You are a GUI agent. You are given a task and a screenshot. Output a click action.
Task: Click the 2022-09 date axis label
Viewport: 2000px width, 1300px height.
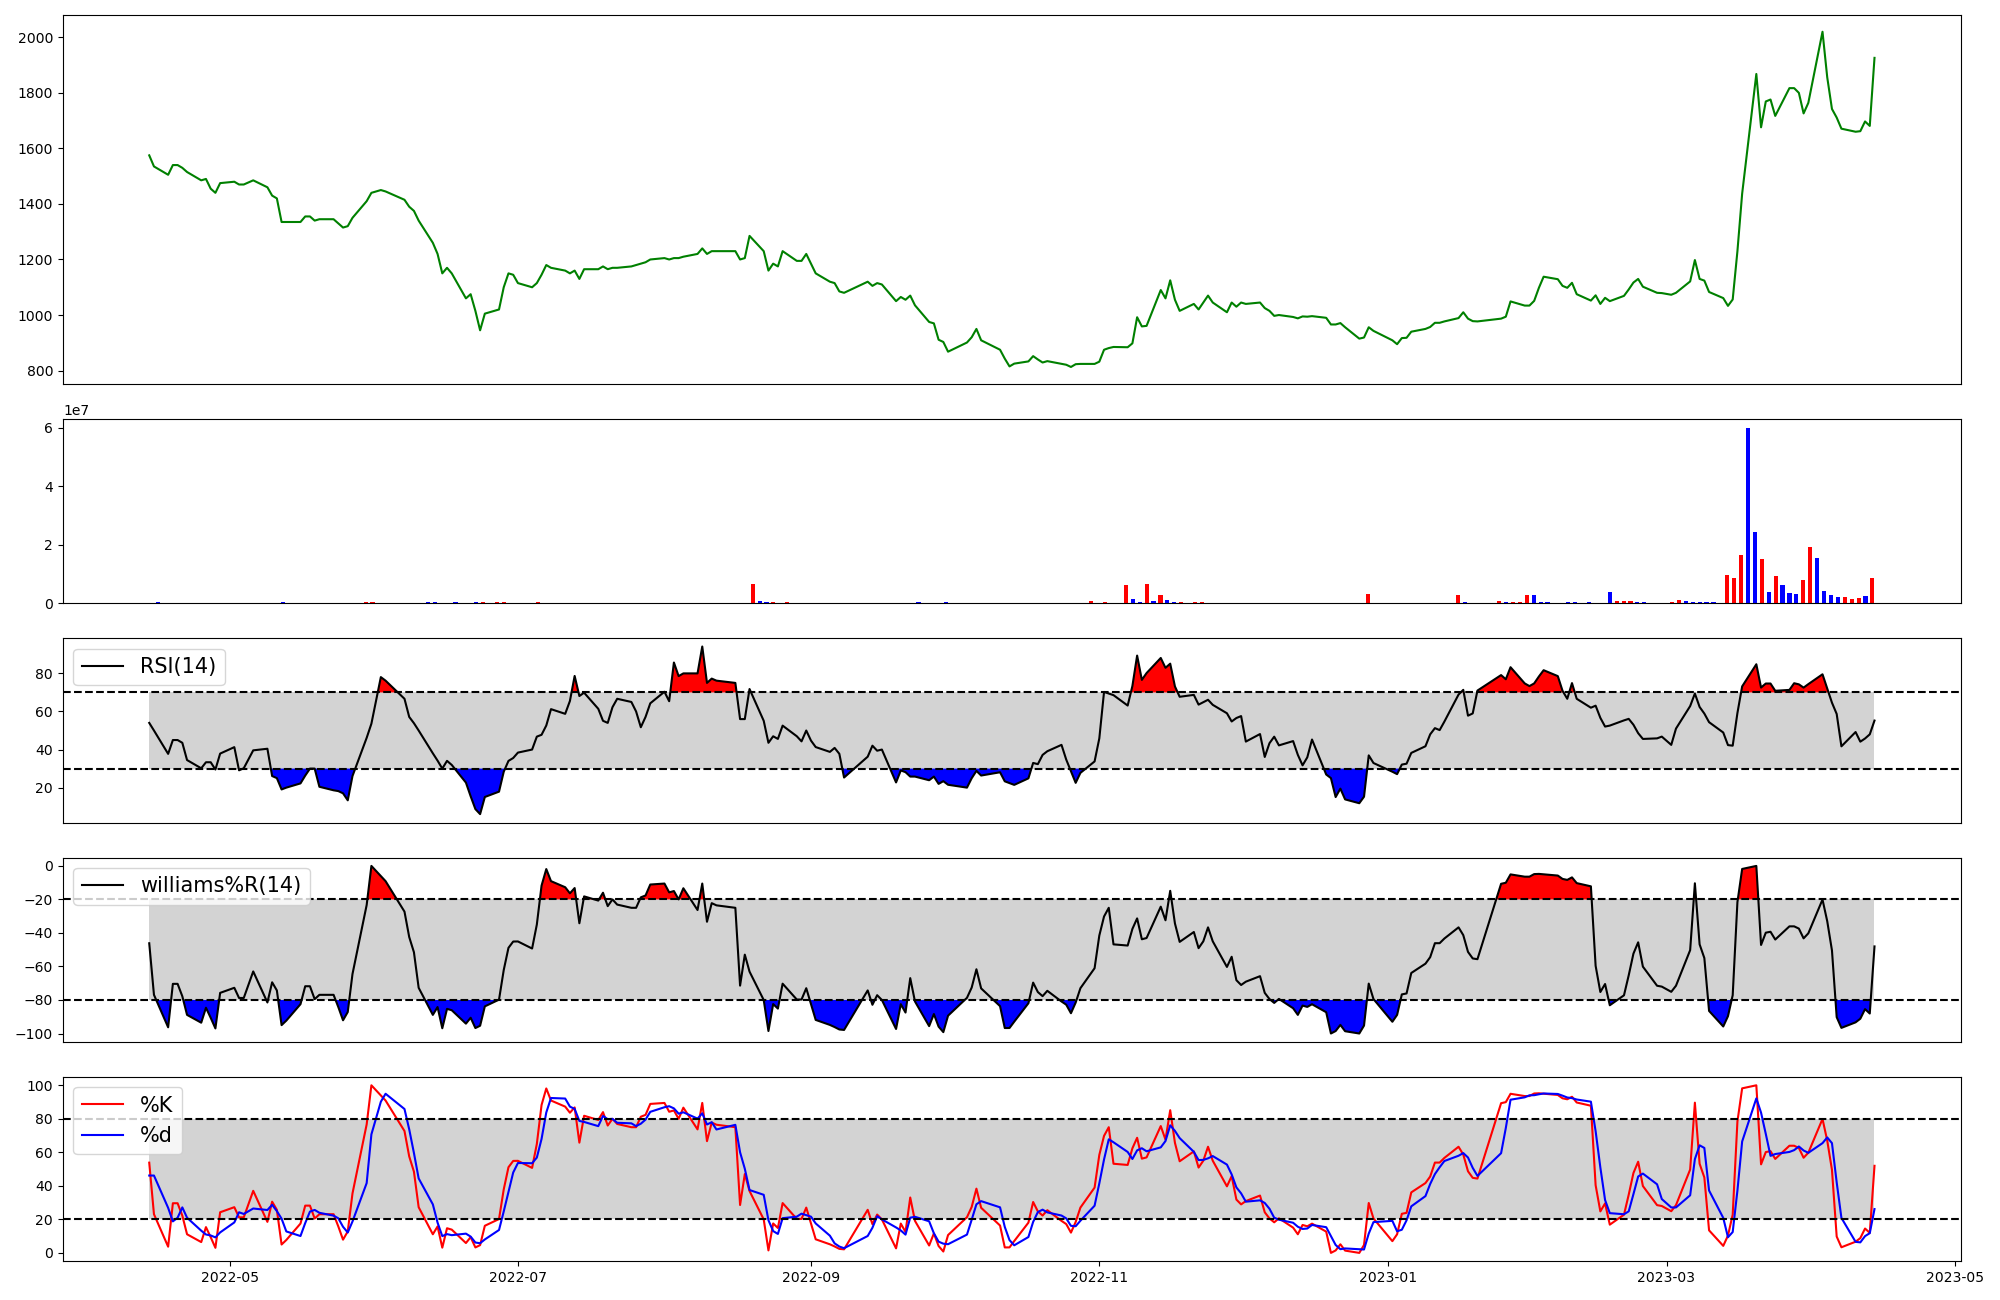(x=811, y=1277)
